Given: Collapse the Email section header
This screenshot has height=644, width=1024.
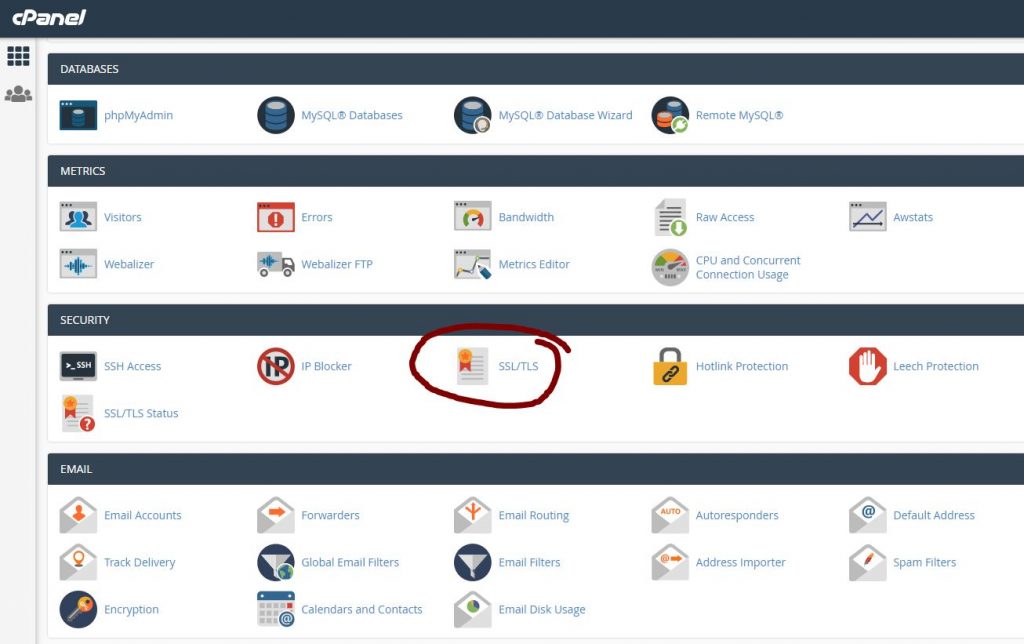Looking at the screenshot, I should pyautogui.click(x=536, y=469).
